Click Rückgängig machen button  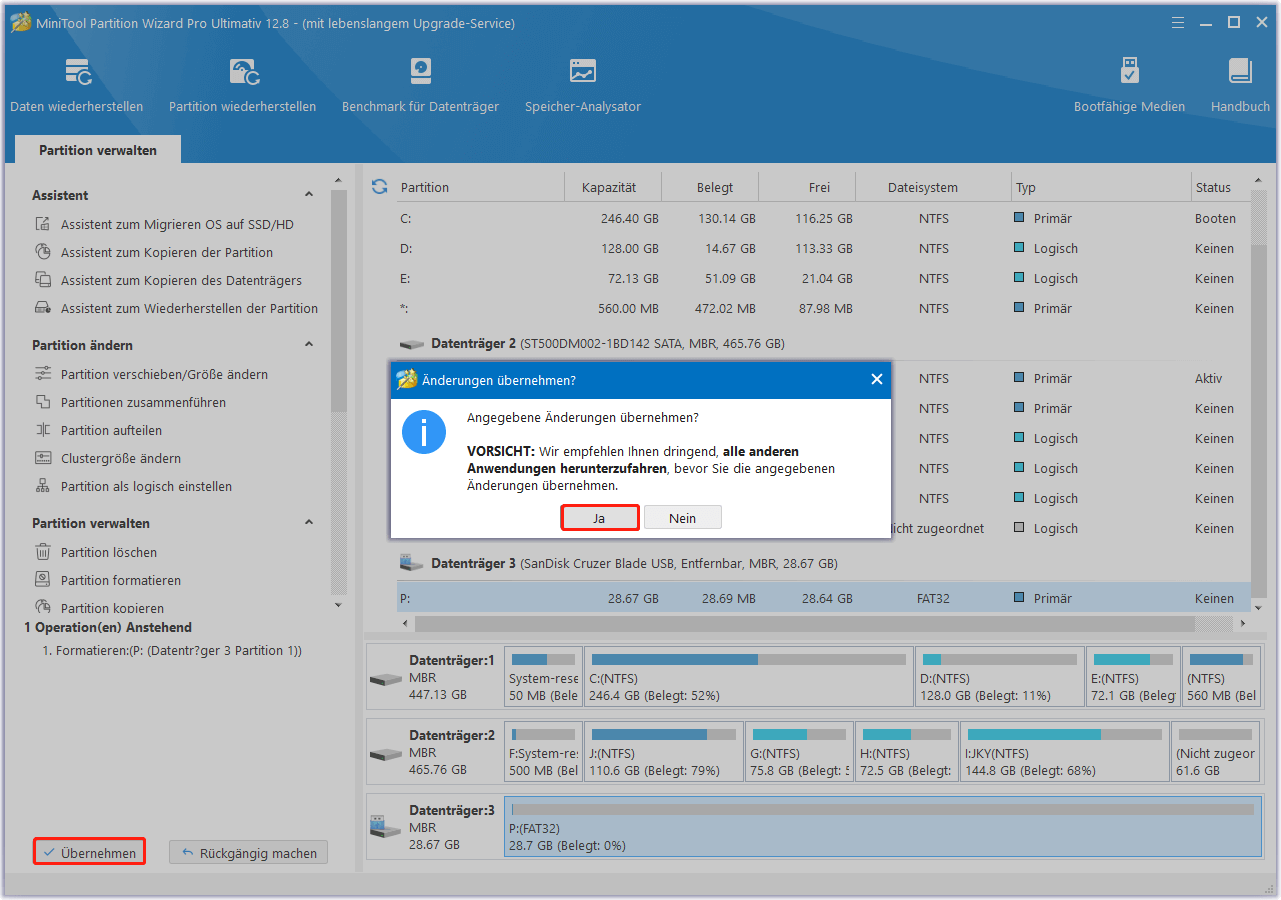248,853
